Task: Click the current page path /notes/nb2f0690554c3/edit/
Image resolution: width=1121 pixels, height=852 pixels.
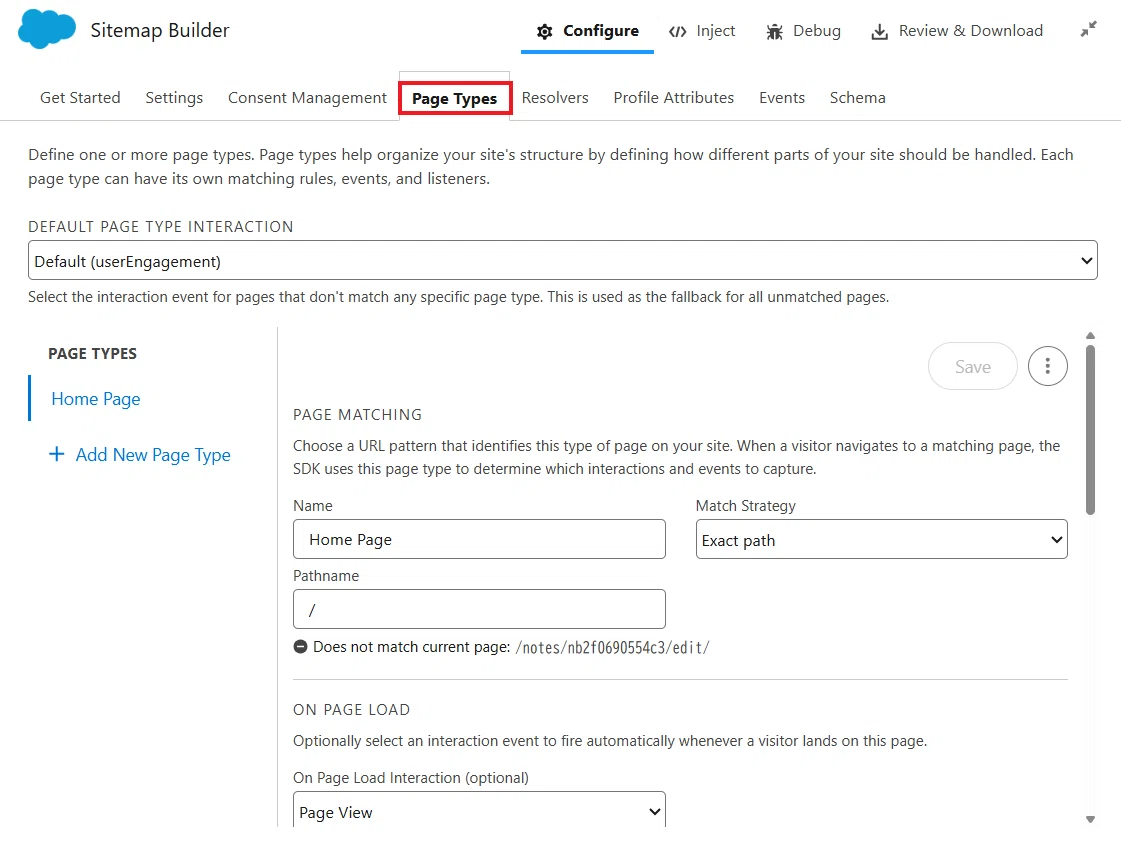Action: (612, 648)
